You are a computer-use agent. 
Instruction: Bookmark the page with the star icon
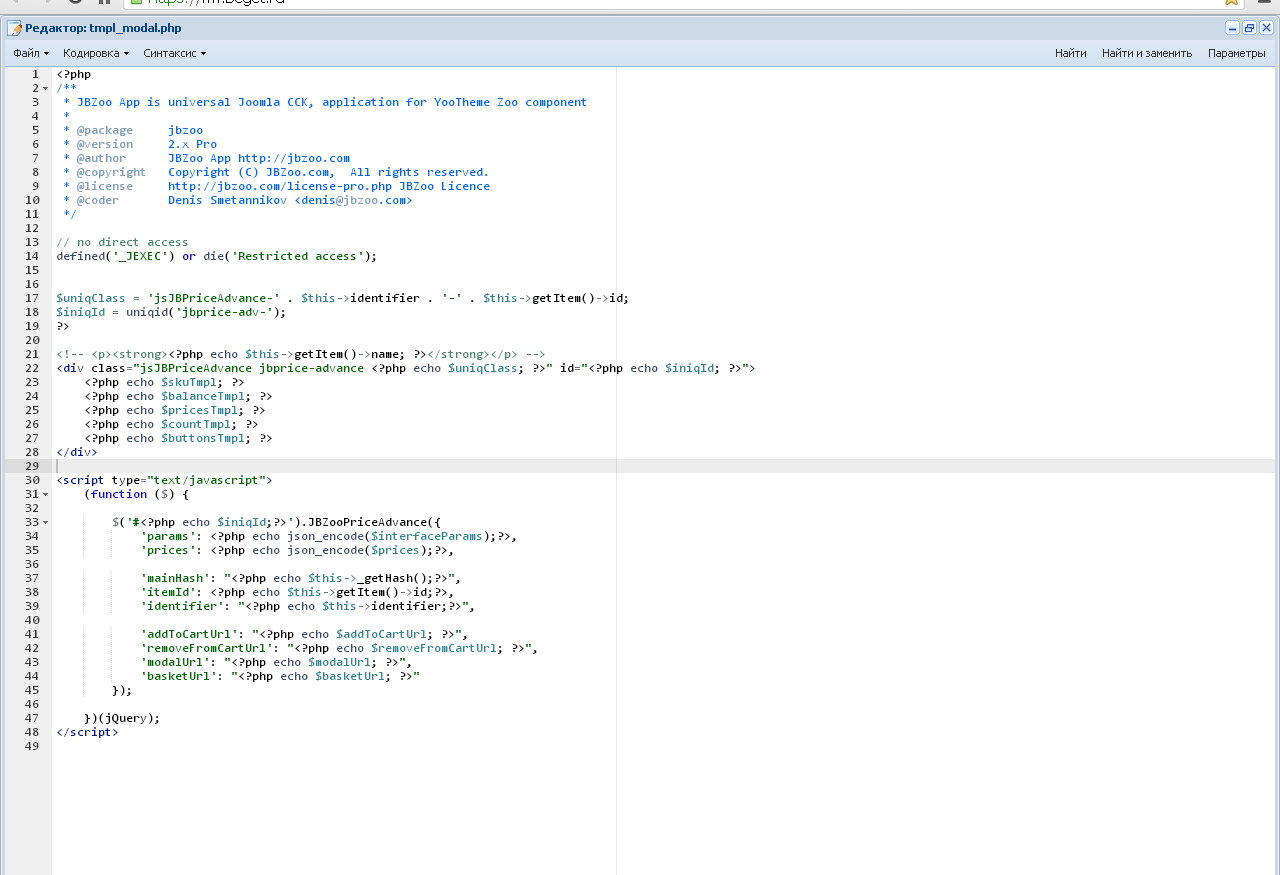coord(1232,2)
